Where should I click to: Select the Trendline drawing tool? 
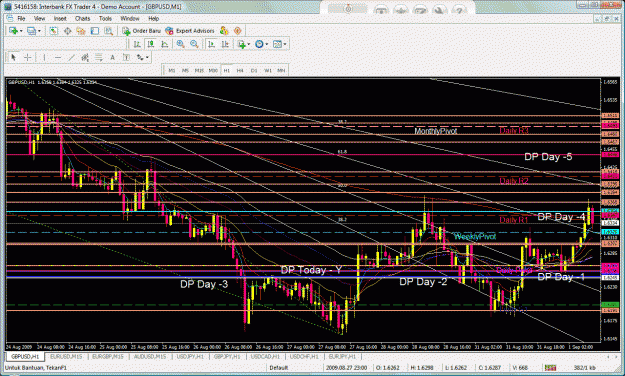71,58
